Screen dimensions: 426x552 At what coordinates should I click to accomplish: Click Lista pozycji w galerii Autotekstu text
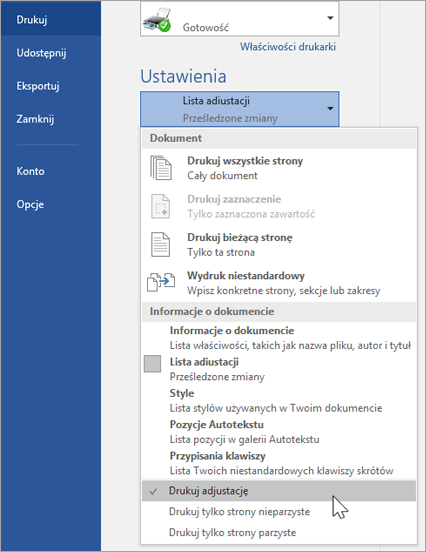[244, 440]
